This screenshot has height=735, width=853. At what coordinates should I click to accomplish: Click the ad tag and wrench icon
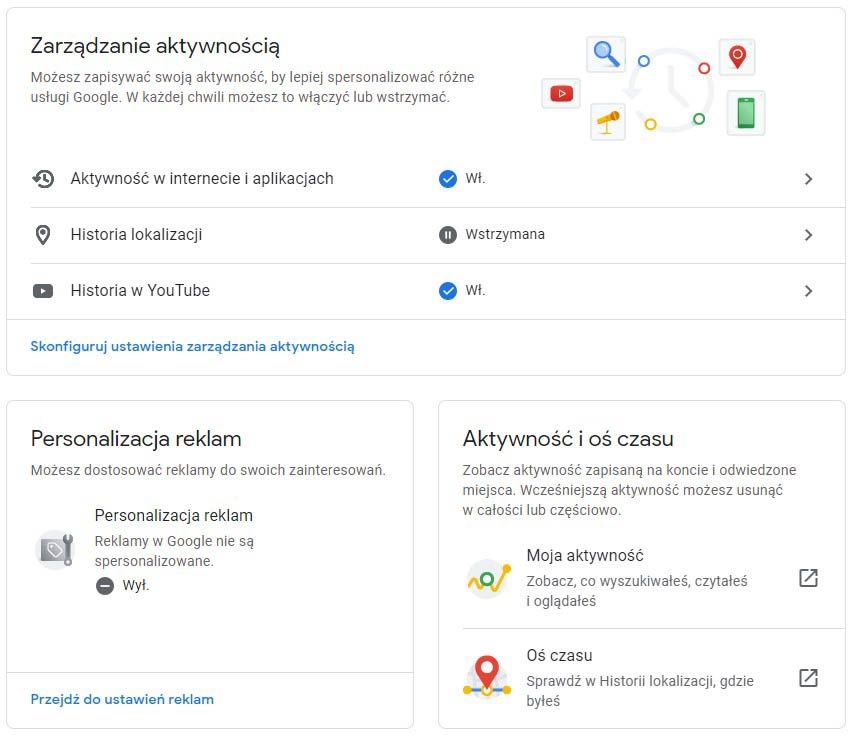tap(55, 549)
